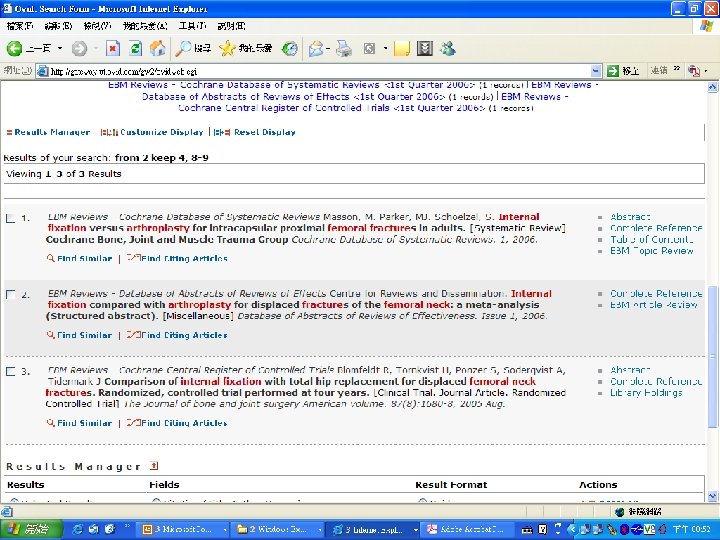
Task: Go to Home with the house icon
Action: (x=158, y=48)
